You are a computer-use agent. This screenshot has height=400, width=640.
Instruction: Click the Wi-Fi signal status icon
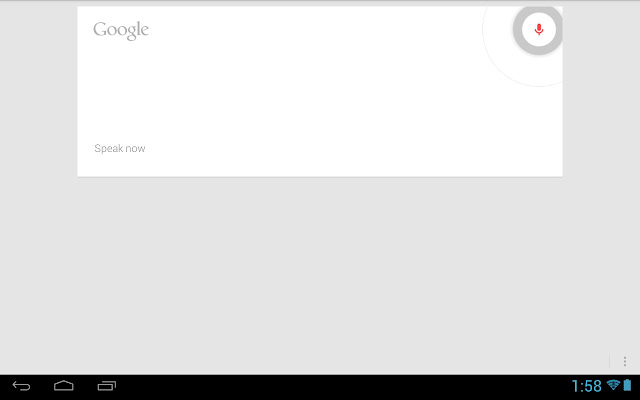(613, 385)
